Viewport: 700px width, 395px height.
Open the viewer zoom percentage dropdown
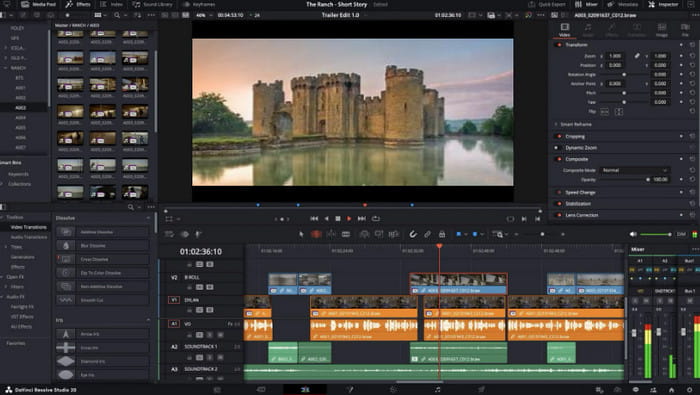click(203, 15)
